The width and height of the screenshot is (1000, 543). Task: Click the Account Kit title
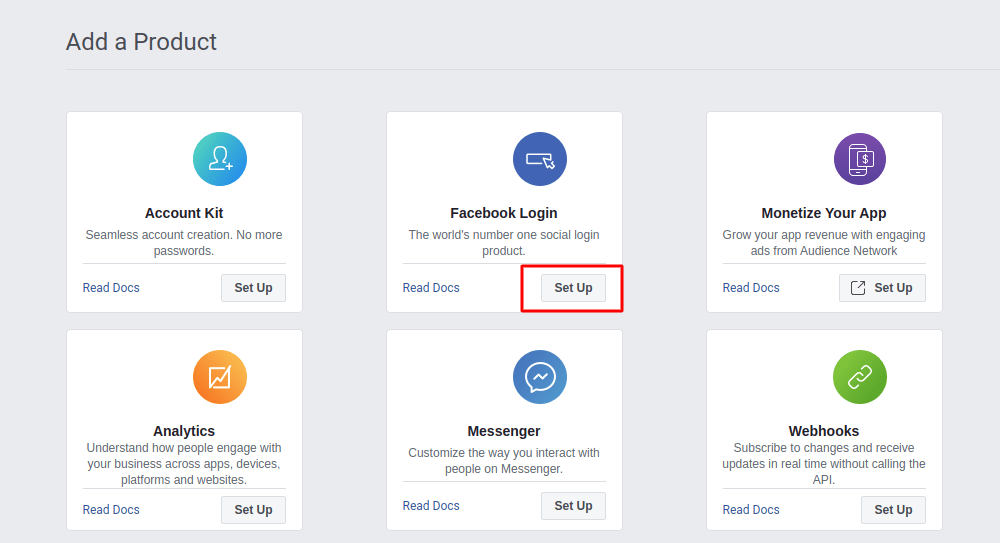(x=184, y=213)
